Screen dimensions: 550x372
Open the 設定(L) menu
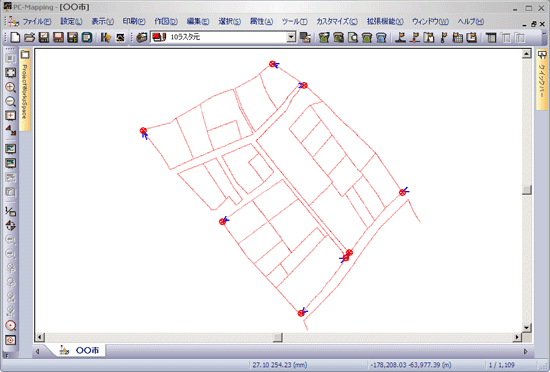[71, 22]
